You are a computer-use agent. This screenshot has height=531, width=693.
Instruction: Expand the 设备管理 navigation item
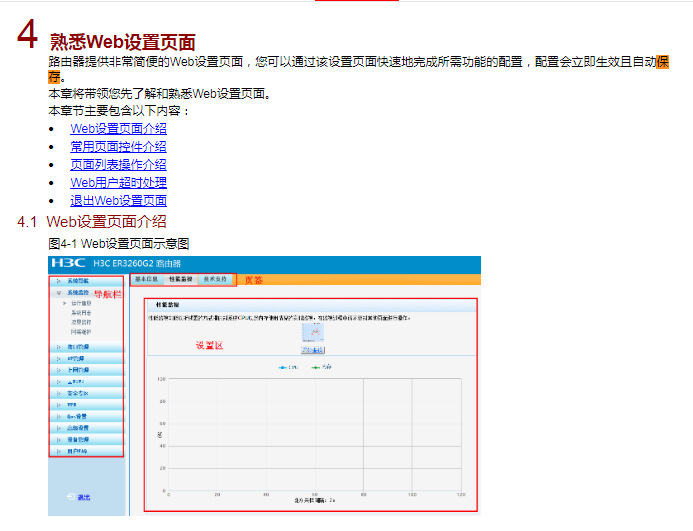[86, 439]
